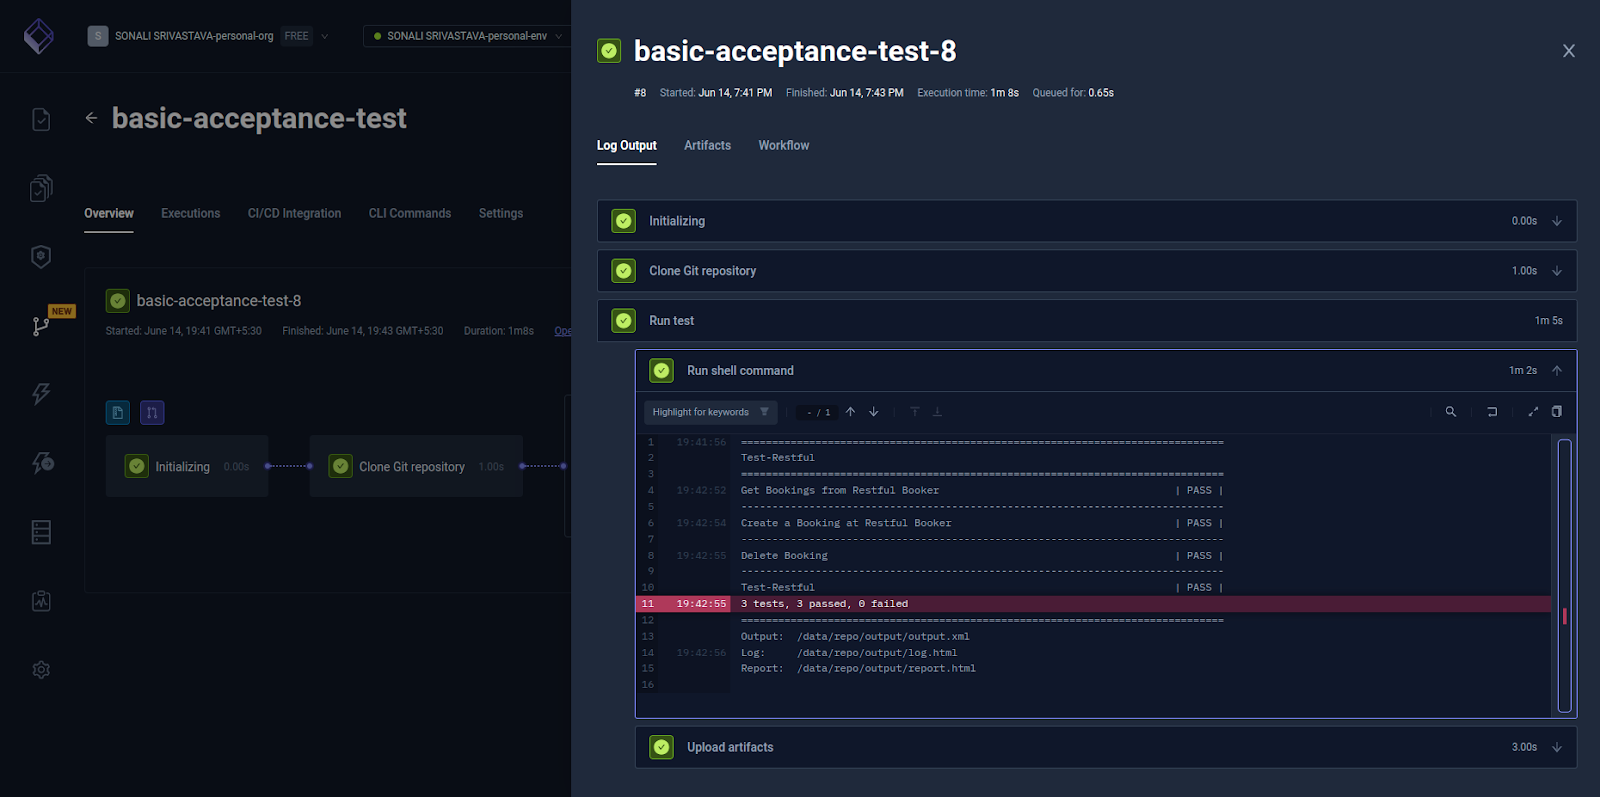
Task: Click the filter icon in Highlight for keywords
Action: [x=764, y=412]
